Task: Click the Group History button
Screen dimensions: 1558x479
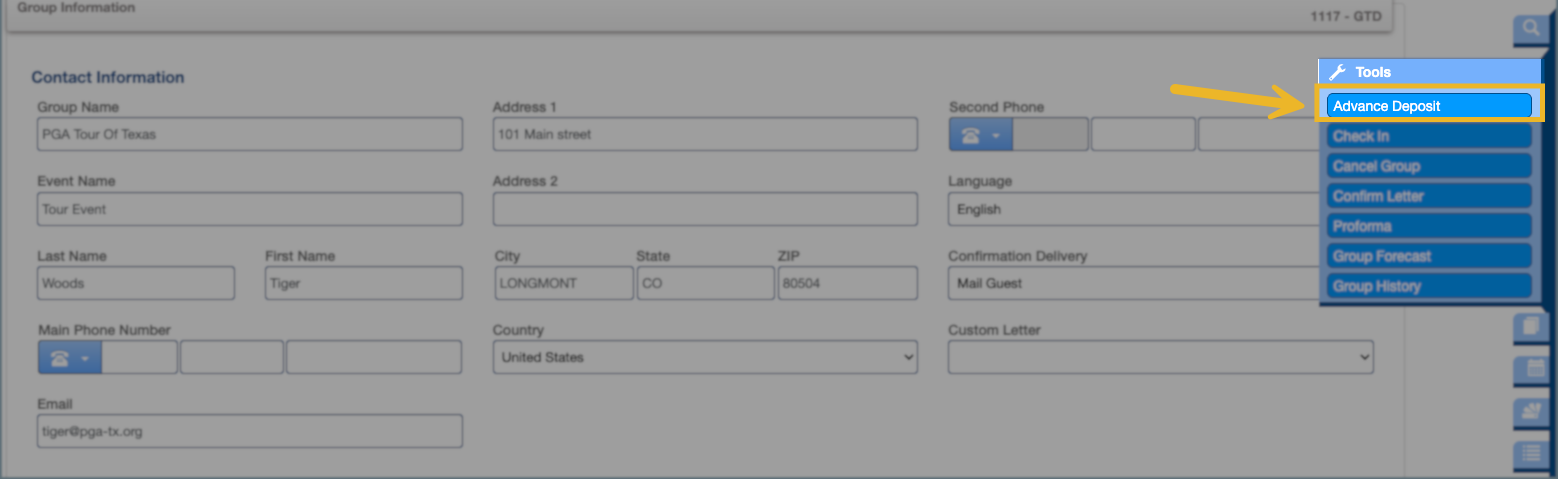Action: 1430,286
